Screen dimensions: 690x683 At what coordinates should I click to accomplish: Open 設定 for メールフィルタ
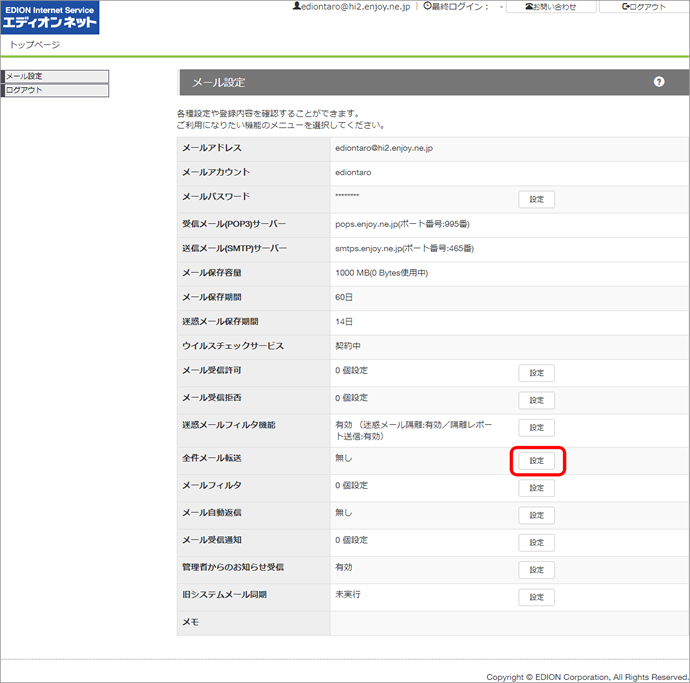coord(536,488)
